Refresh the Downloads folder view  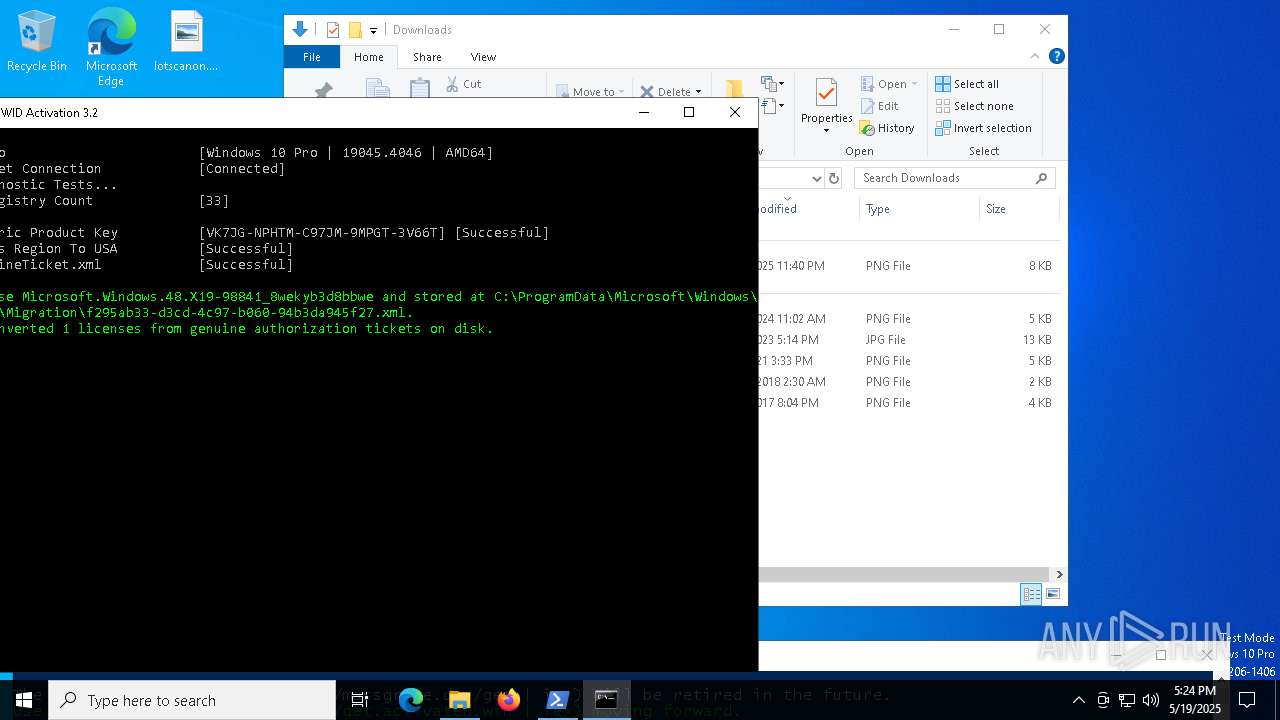tap(834, 178)
